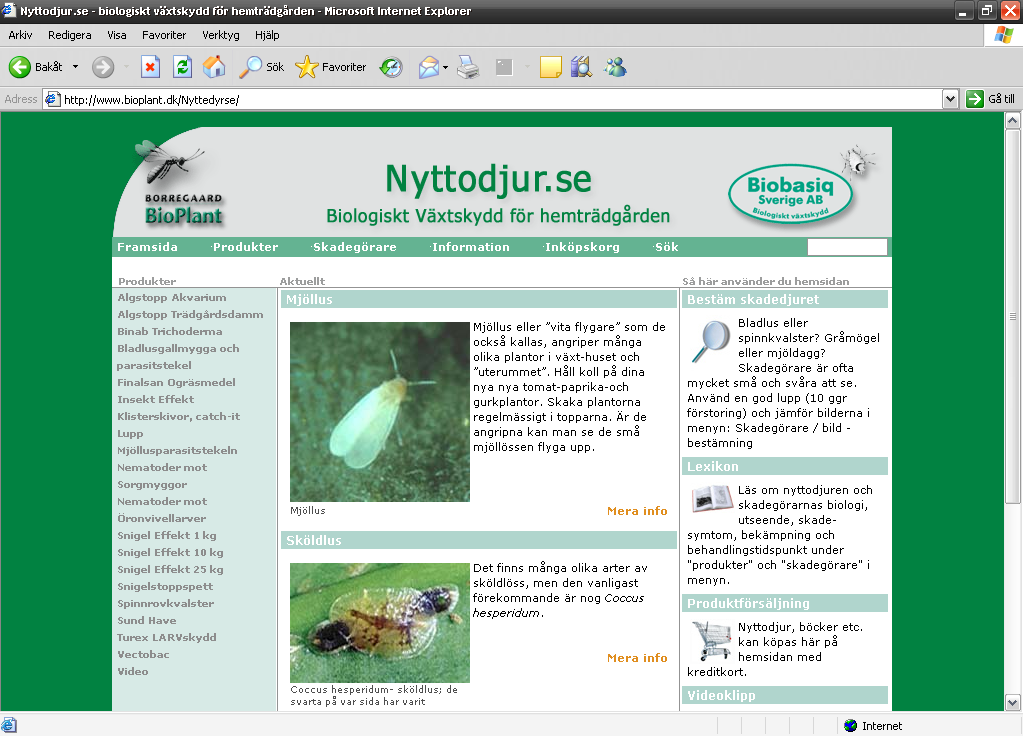
Task: Click the Mjöllus whitefly photo
Action: pyautogui.click(x=379, y=411)
